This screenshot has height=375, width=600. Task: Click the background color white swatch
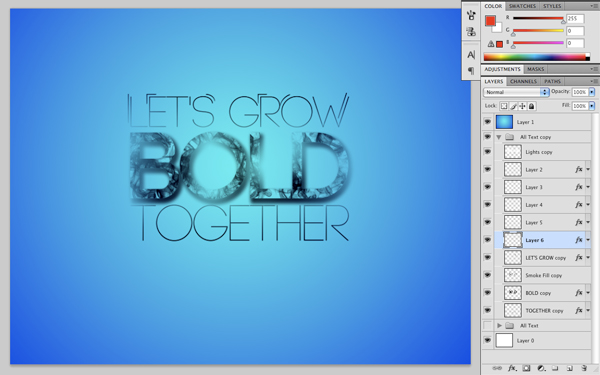498,28
